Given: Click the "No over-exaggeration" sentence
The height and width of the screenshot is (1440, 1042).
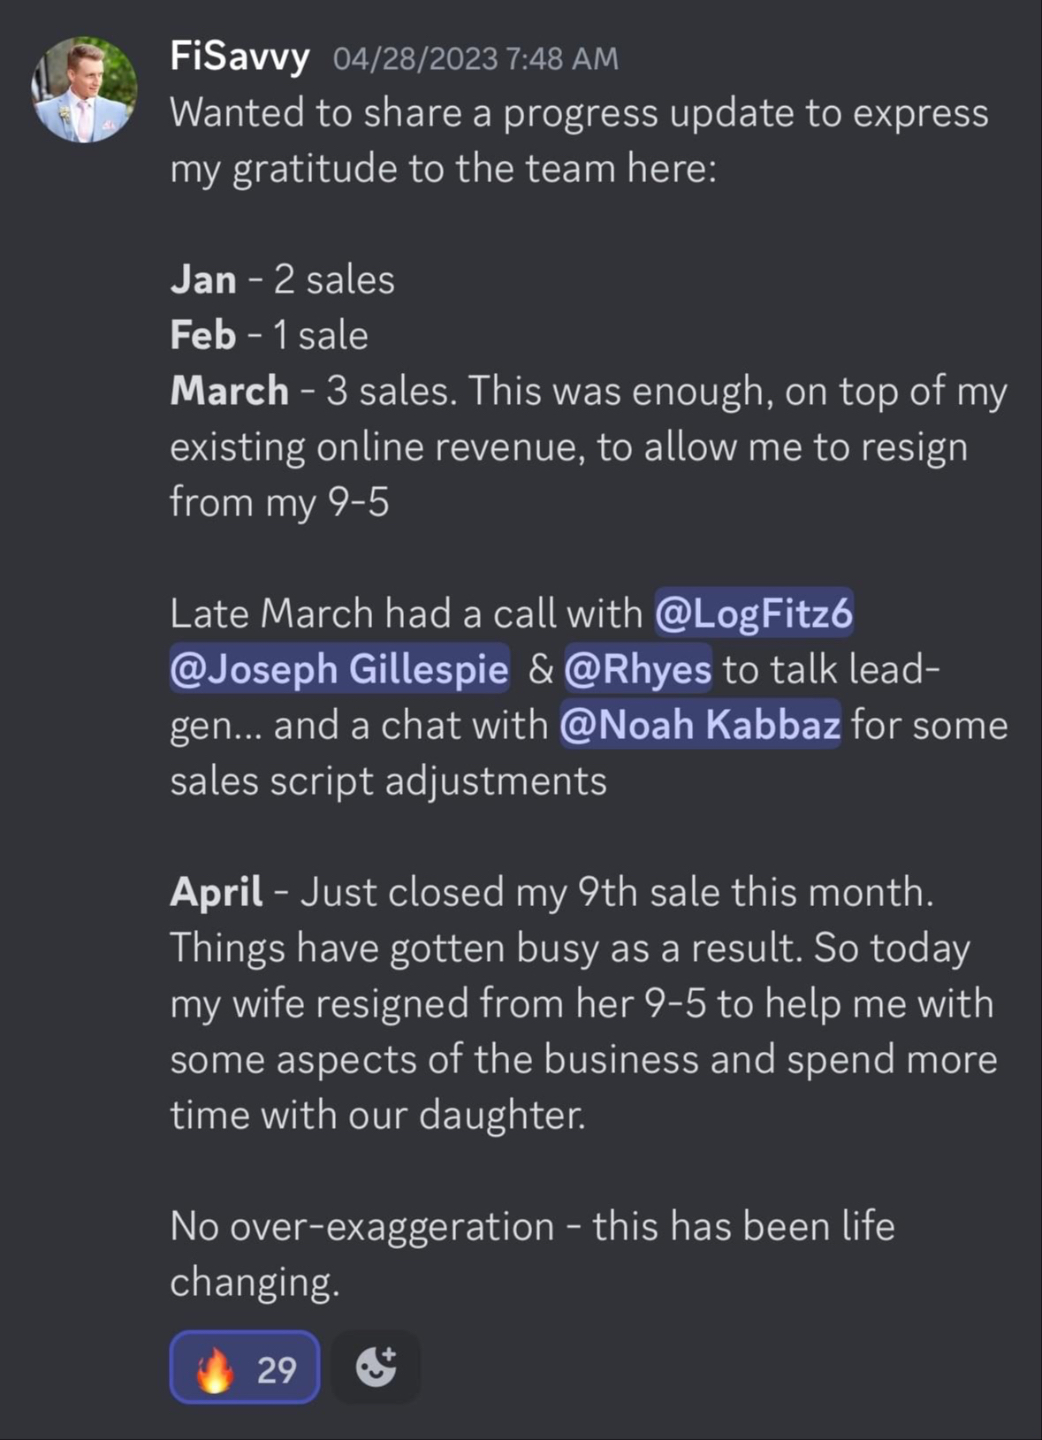Looking at the screenshot, I should click(532, 1226).
